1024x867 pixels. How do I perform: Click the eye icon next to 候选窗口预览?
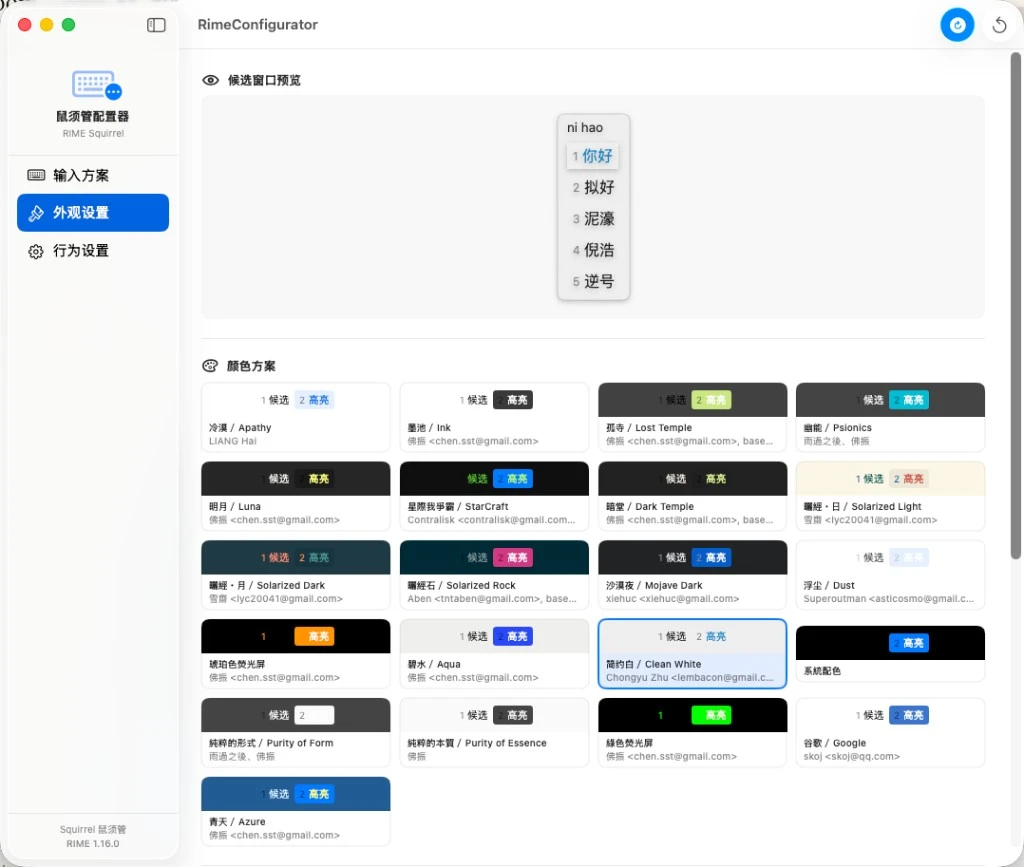coord(210,80)
